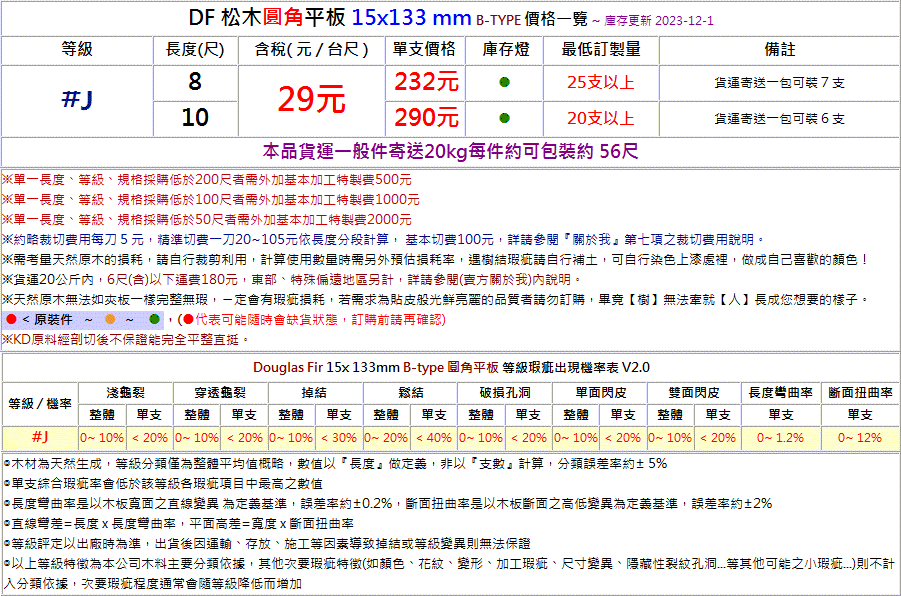Click '單支' sub-header under 長度彎曲率
This screenshot has width=901, height=596.
pos(780,414)
